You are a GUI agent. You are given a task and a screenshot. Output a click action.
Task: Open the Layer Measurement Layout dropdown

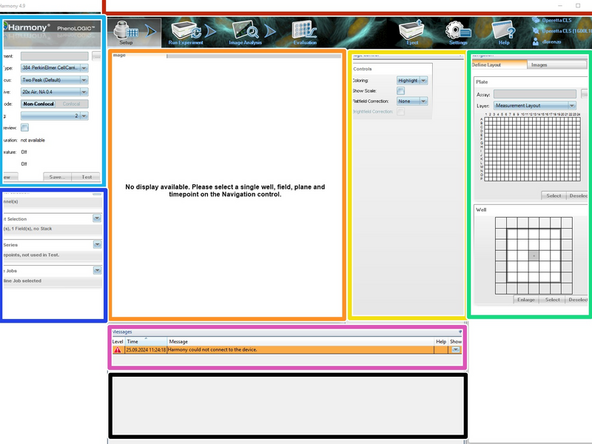(535, 105)
